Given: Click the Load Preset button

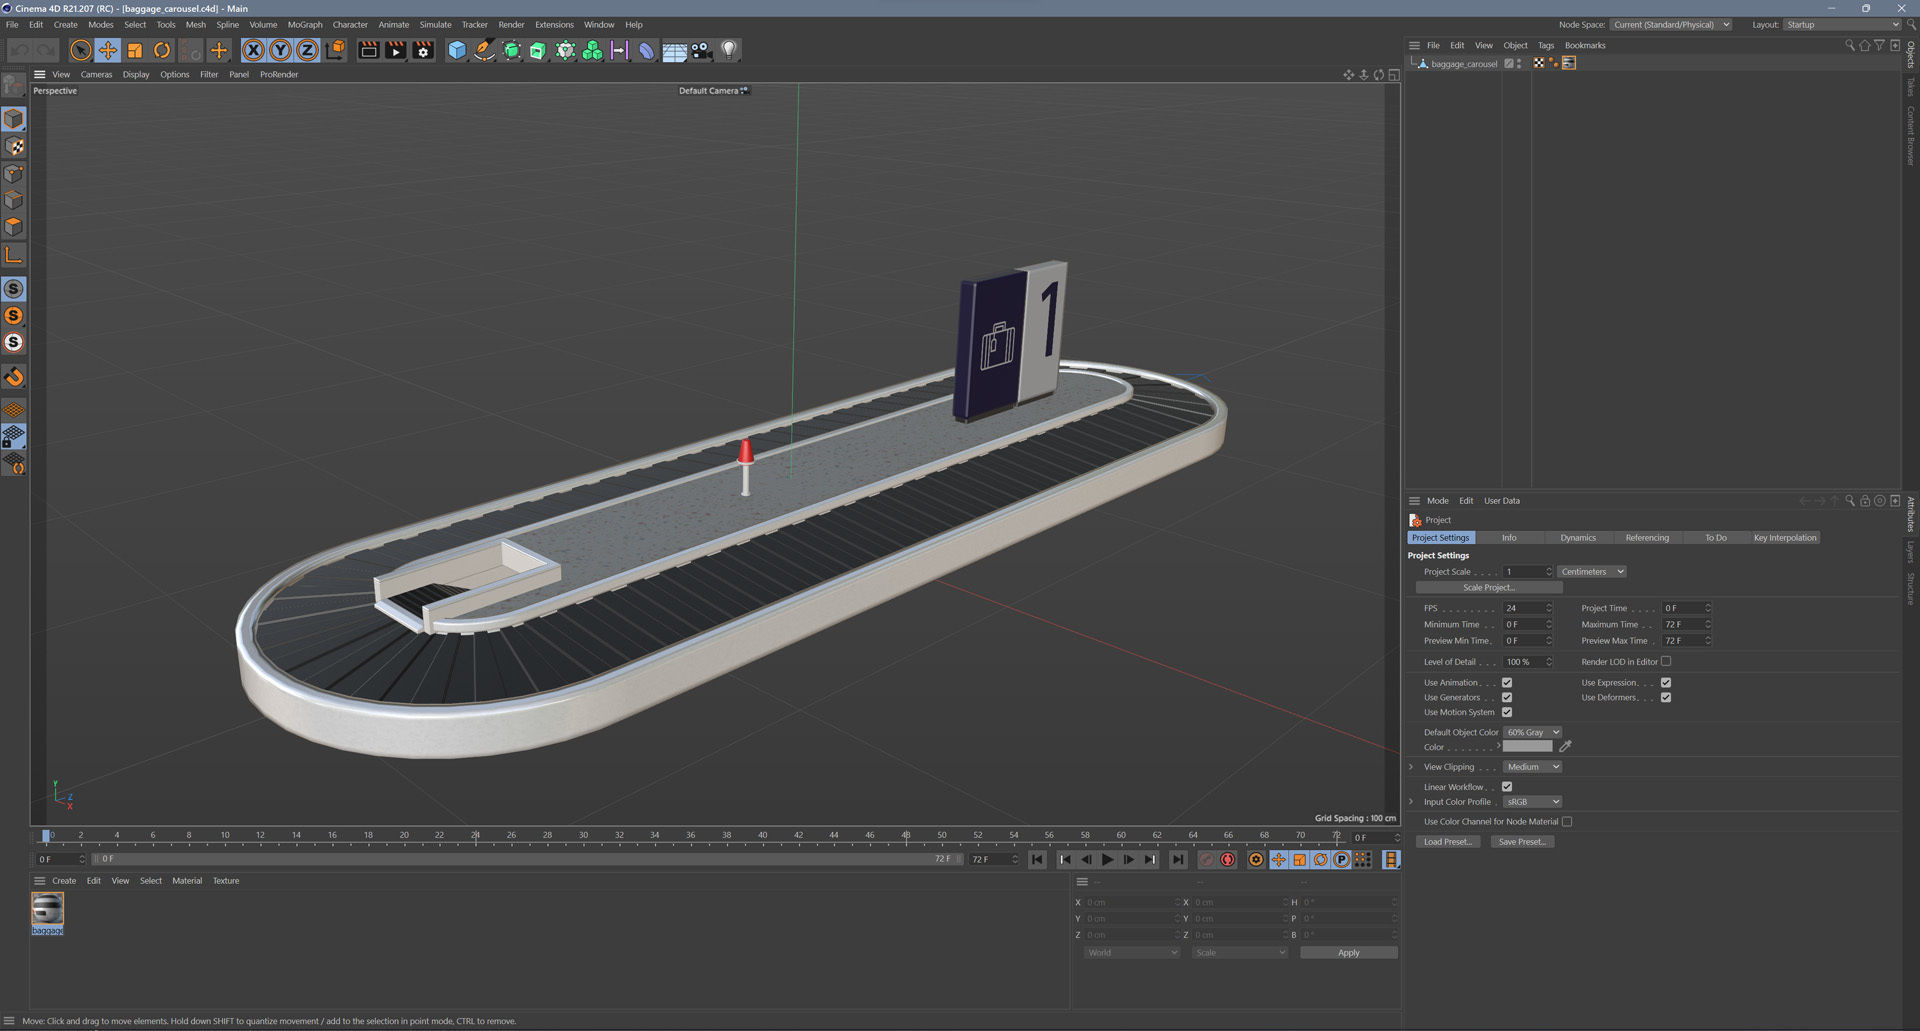Looking at the screenshot, I should tap(1447, 842).
